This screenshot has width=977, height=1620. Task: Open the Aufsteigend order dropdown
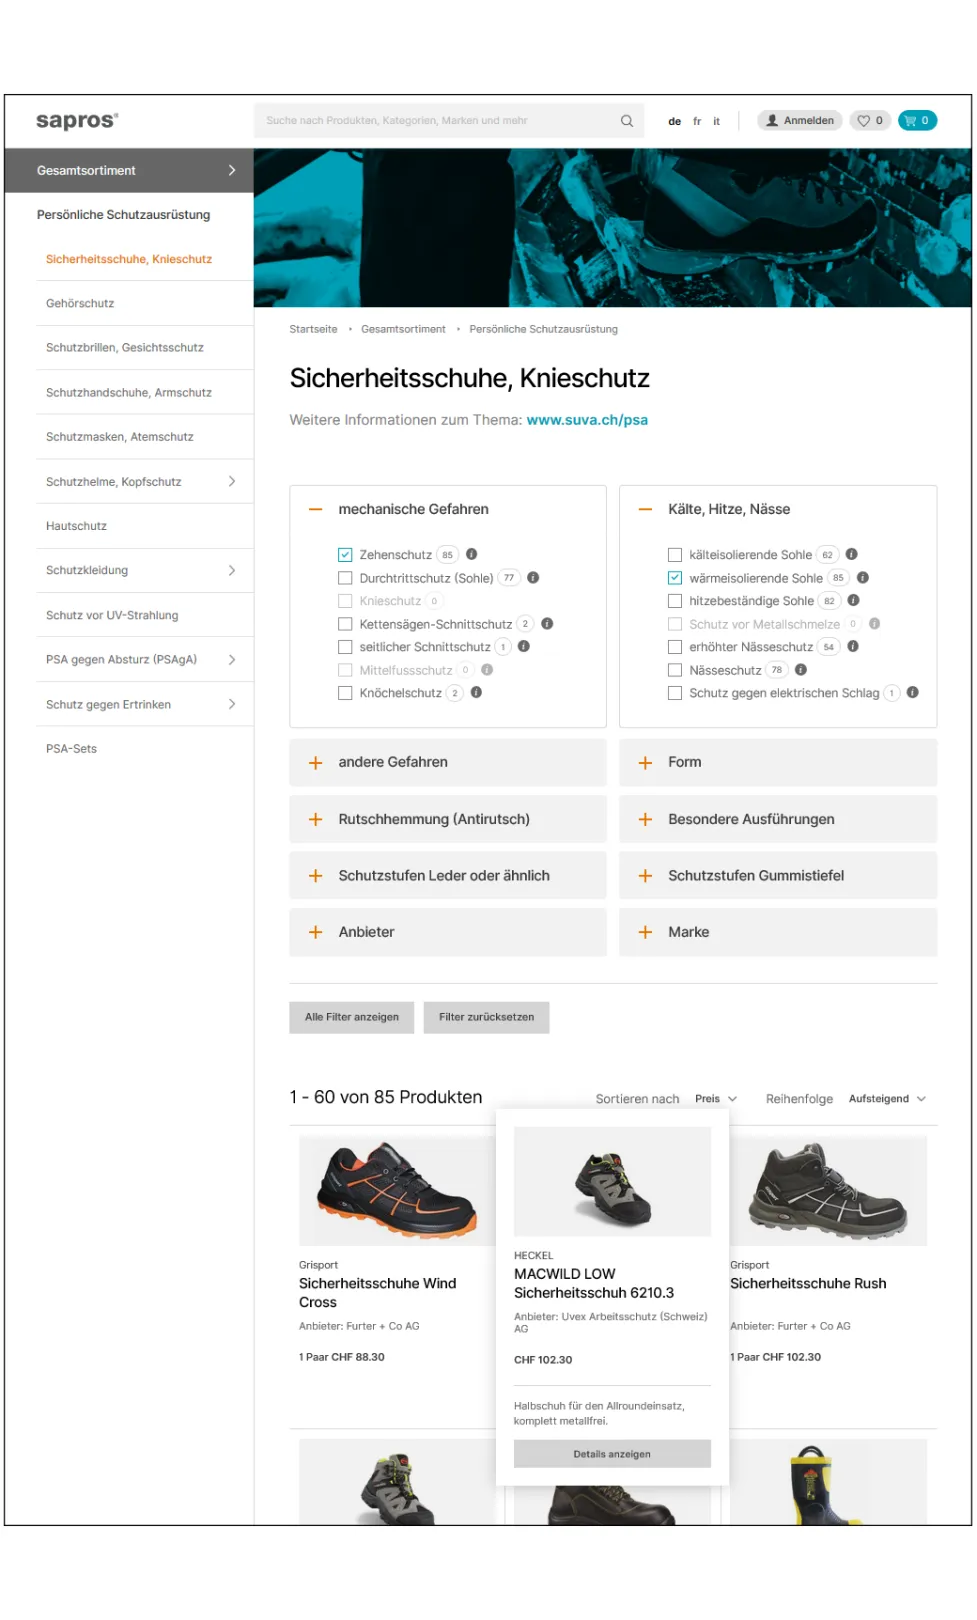887,1099
